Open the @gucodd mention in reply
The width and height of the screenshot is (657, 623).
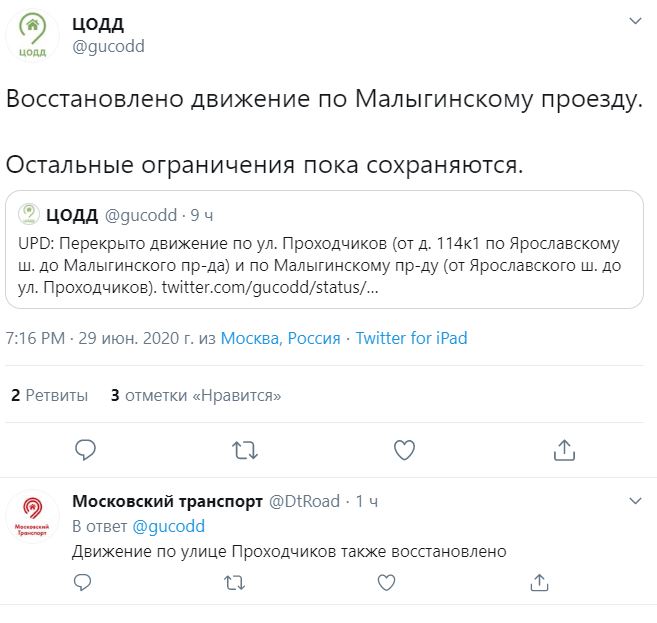(168, 526)
